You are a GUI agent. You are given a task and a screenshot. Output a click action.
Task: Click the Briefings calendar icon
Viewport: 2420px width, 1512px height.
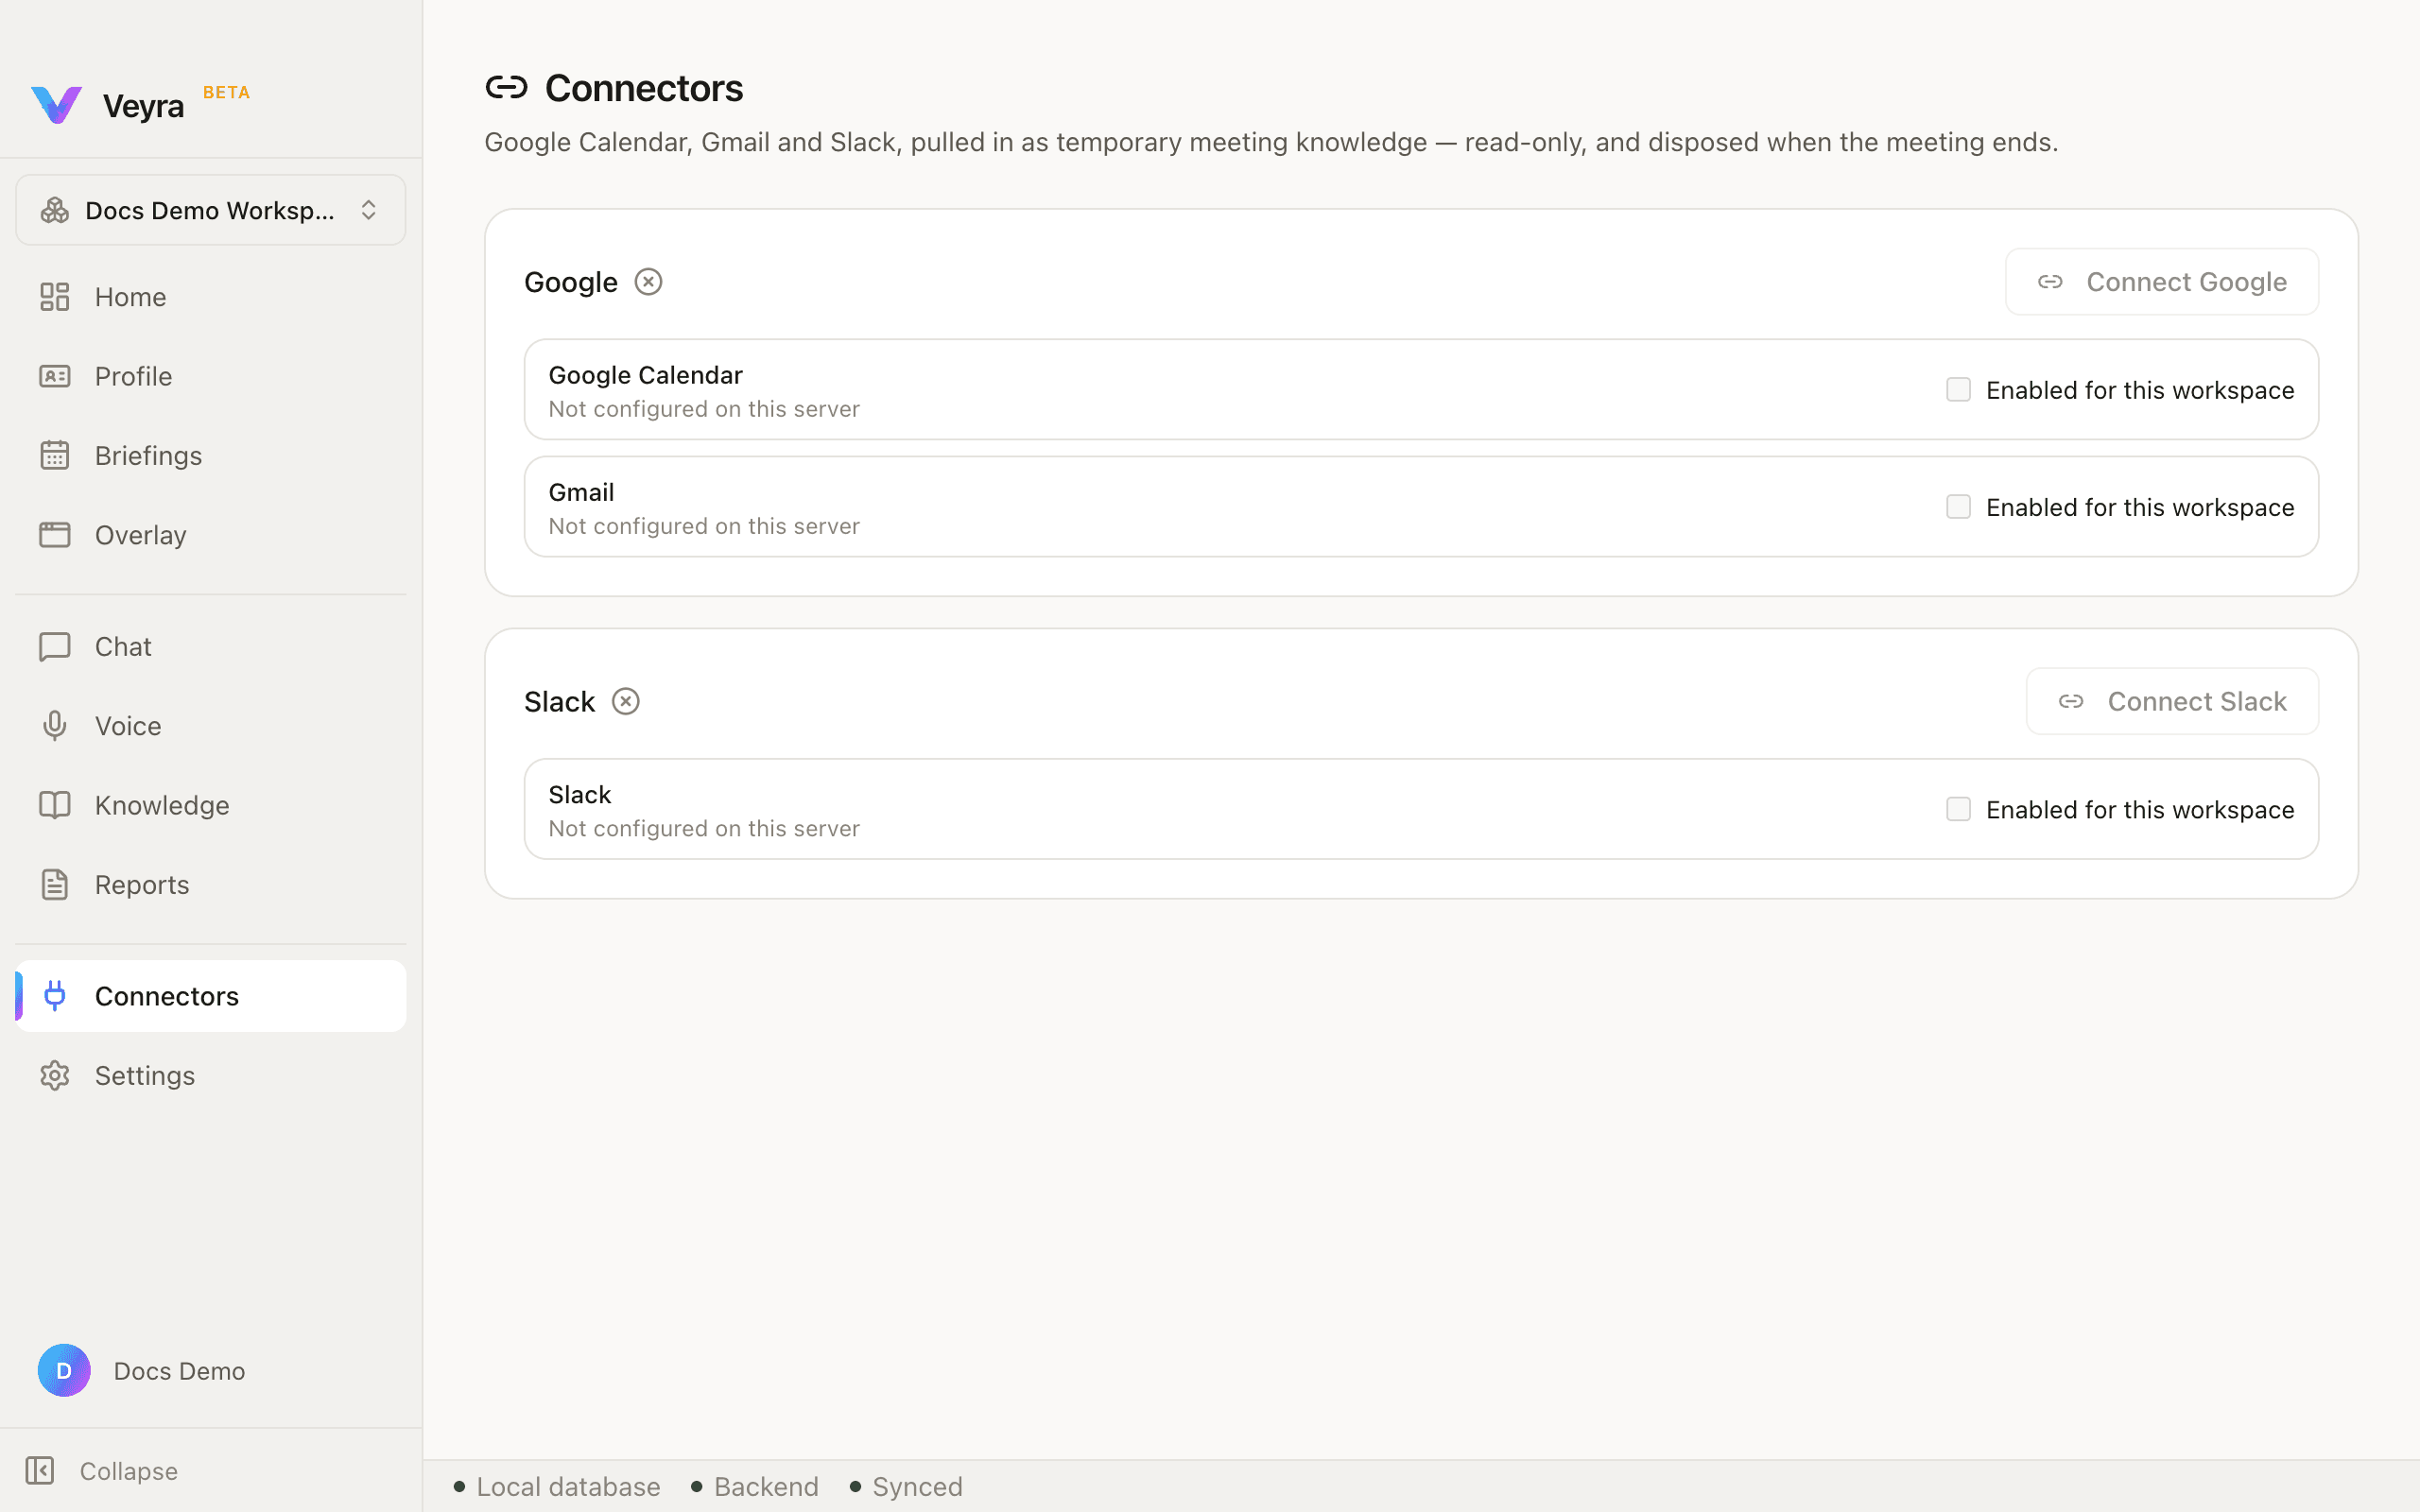click(55, 456)
